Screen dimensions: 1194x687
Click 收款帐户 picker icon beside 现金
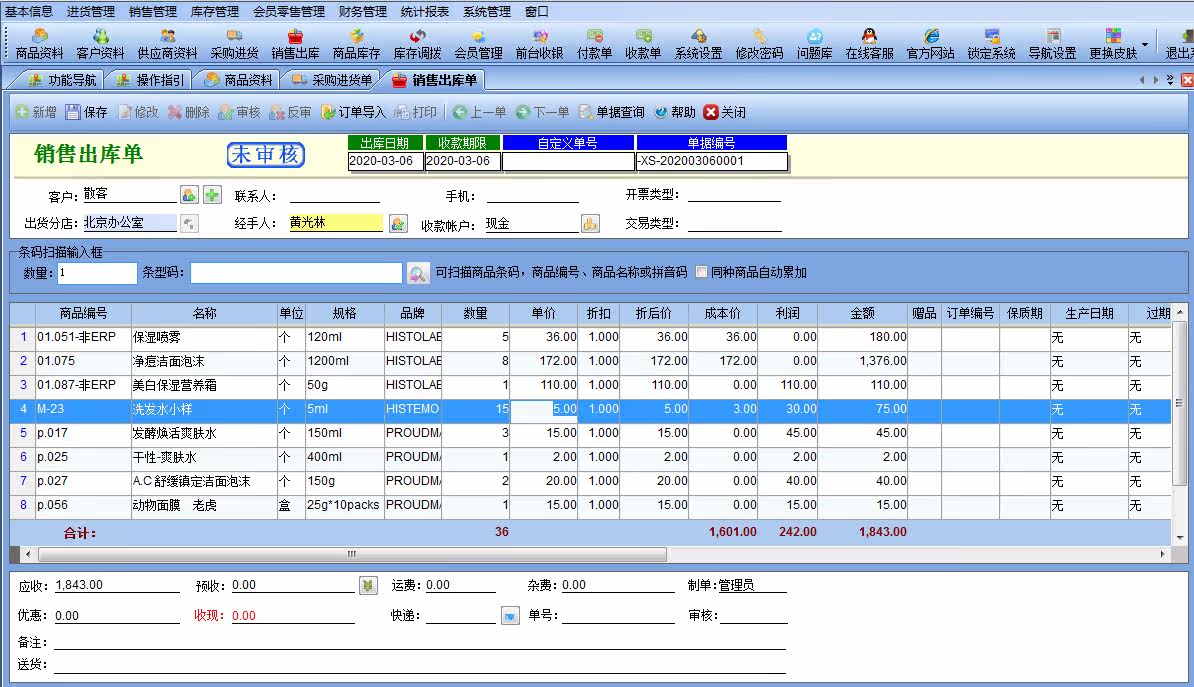click(x=590, y=223)
